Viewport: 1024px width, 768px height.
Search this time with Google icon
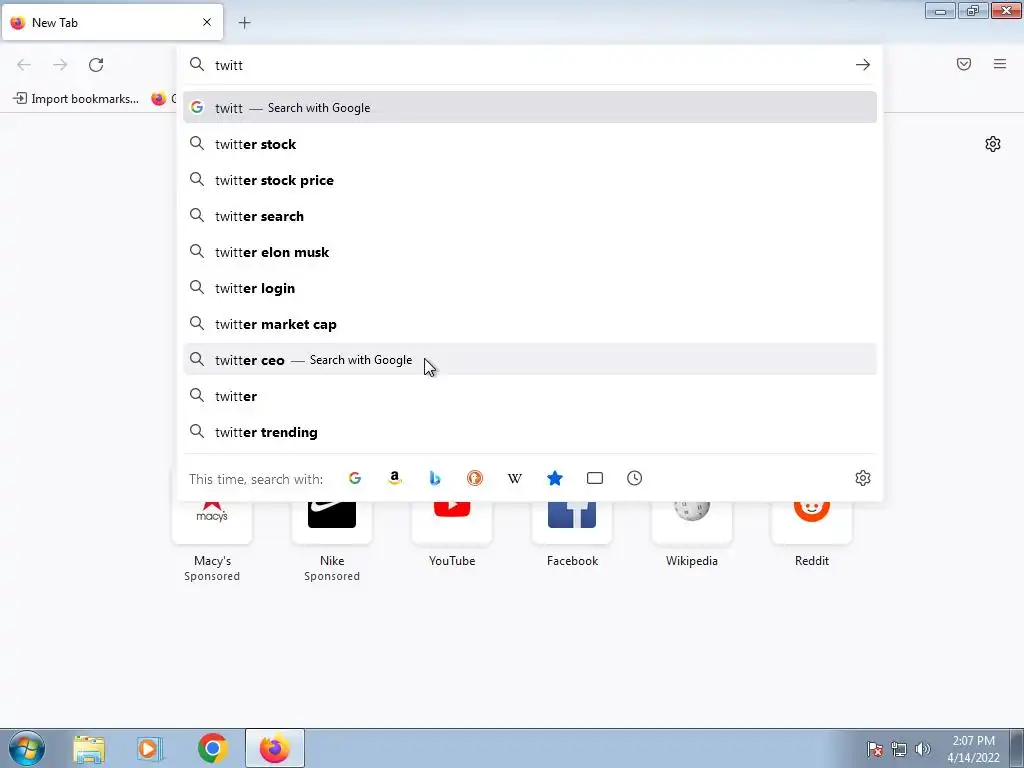click(355, 478)
